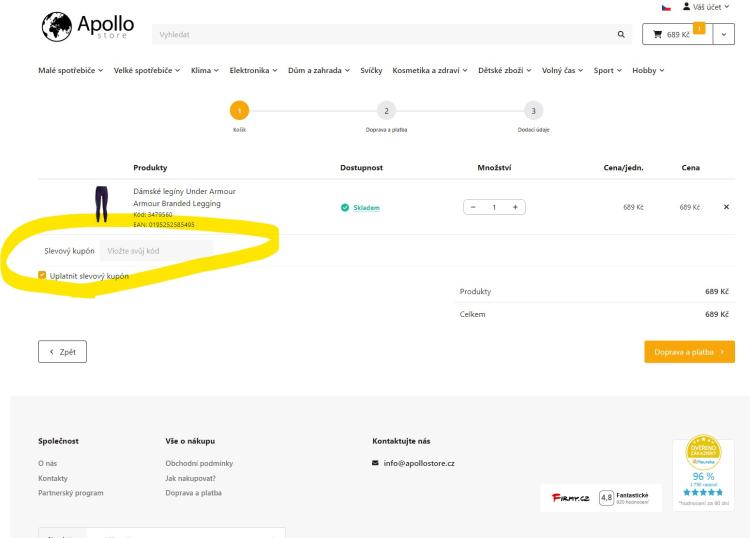Screen dimensions: 750x538
Task: Open the leggings product thumbnail
Action: (x=101, y=204)
